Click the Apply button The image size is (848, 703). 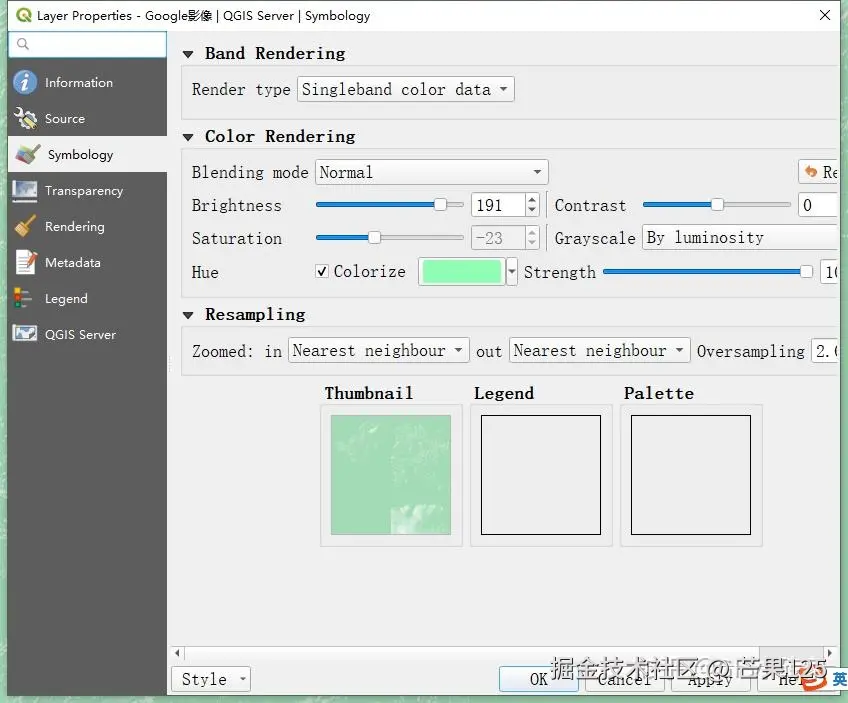point(711,679)
